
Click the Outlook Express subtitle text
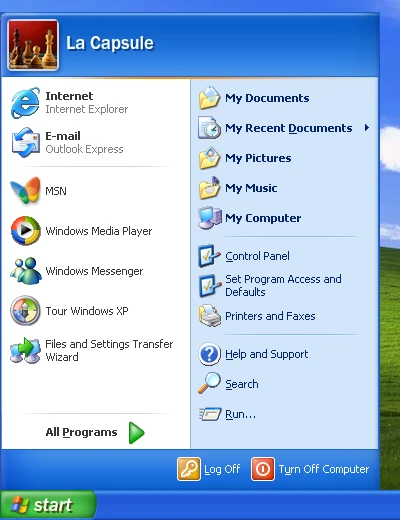(x=84, y=149)
